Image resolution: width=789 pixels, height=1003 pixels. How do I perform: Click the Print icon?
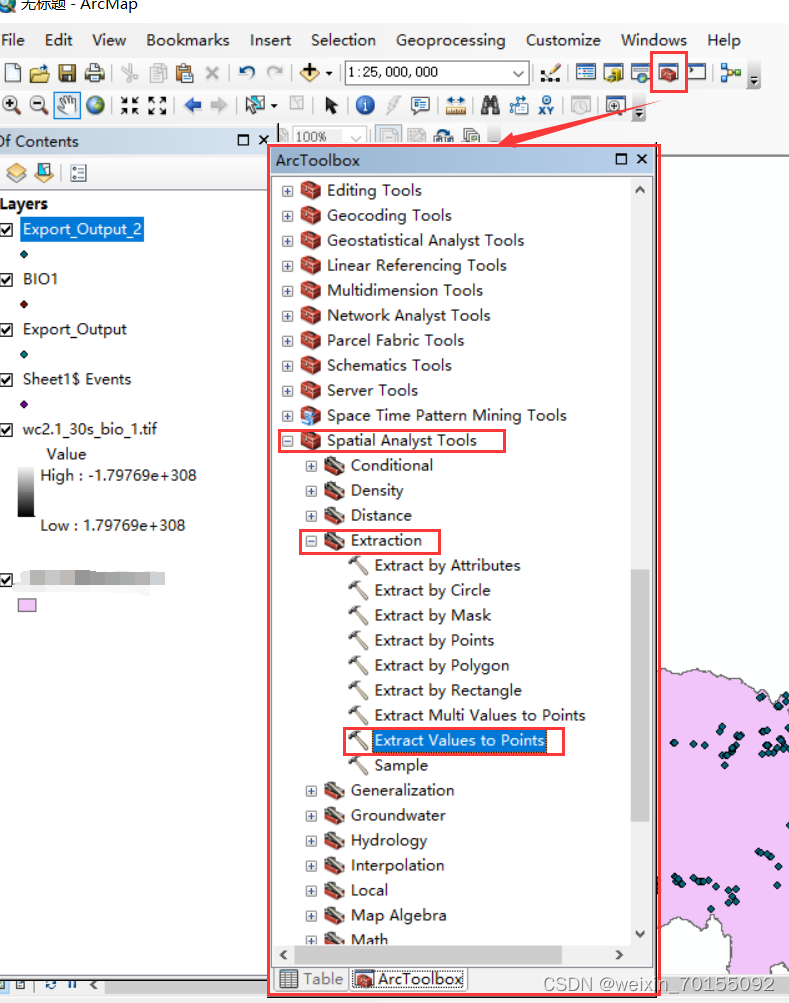click(95, 73)
